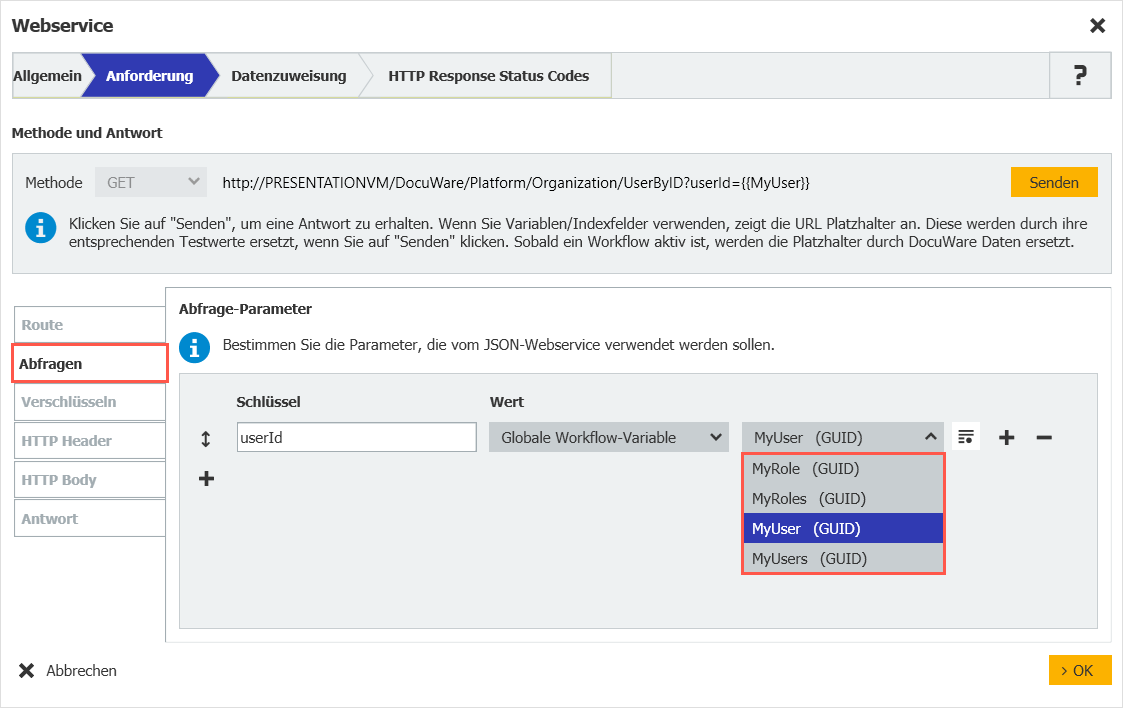The image size is (1123, 708).
Task: Collapse the MyUser (GUID) variable dropdown
Action: (842, 437)
